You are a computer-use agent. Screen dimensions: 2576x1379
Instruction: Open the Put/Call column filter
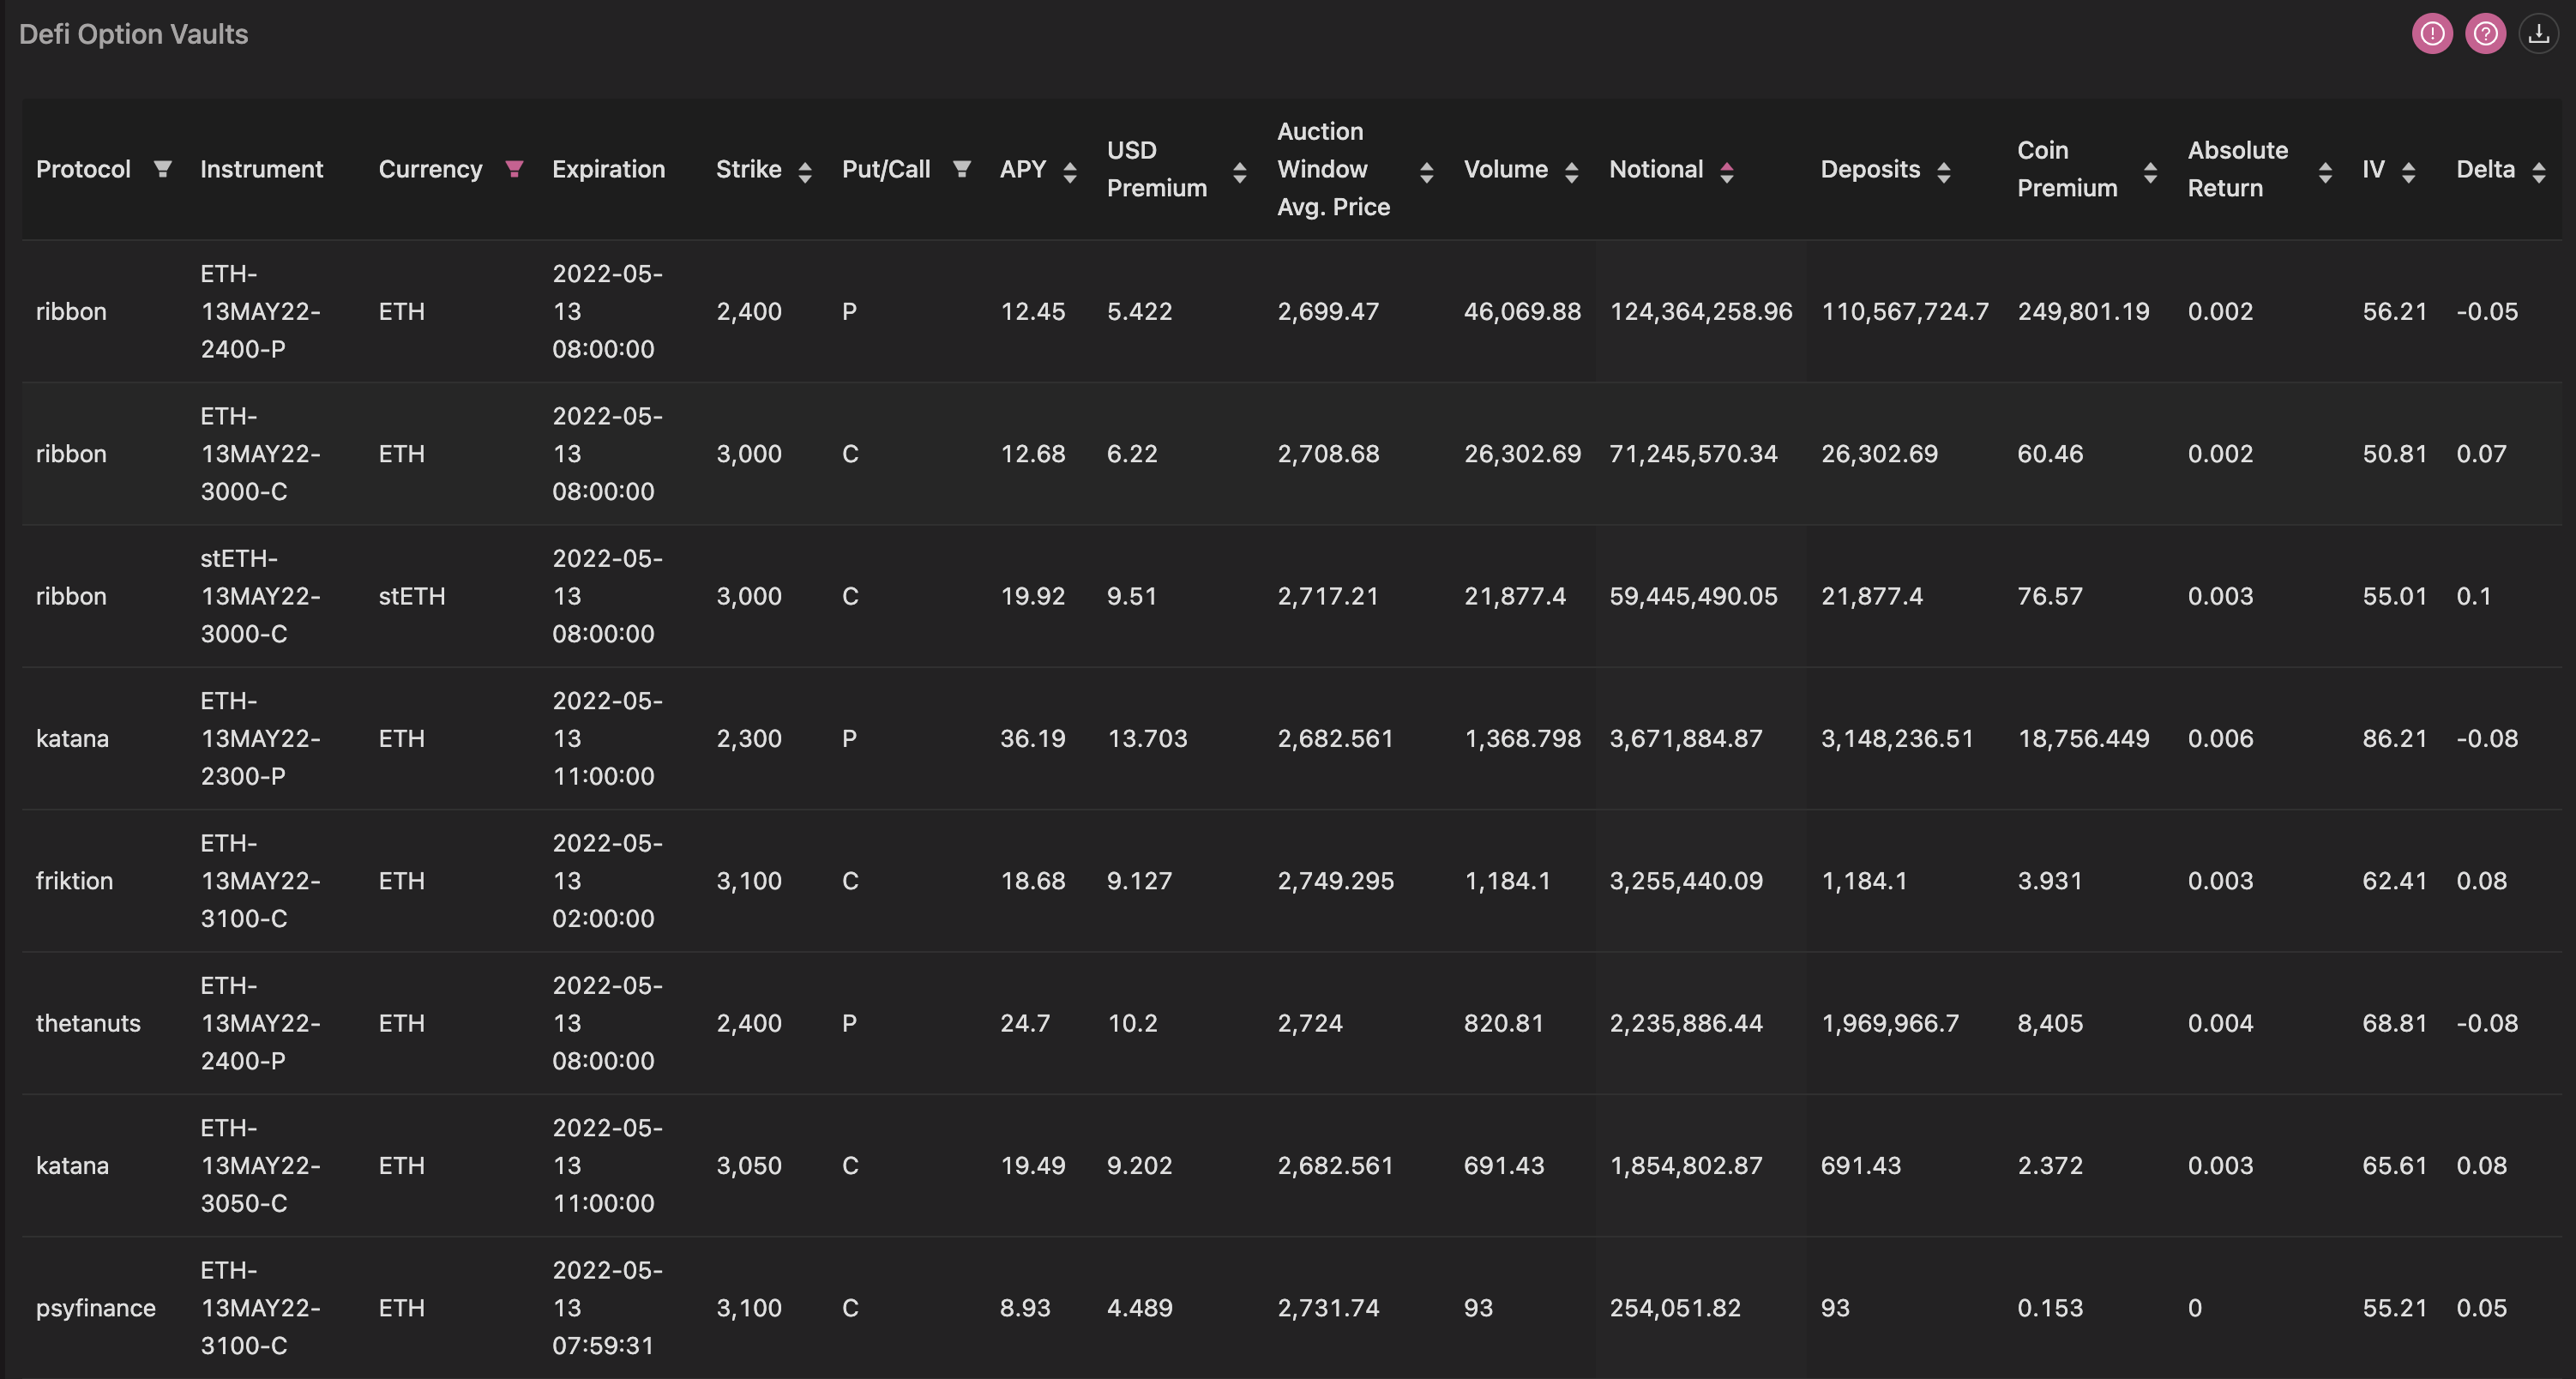click(961, 169)
